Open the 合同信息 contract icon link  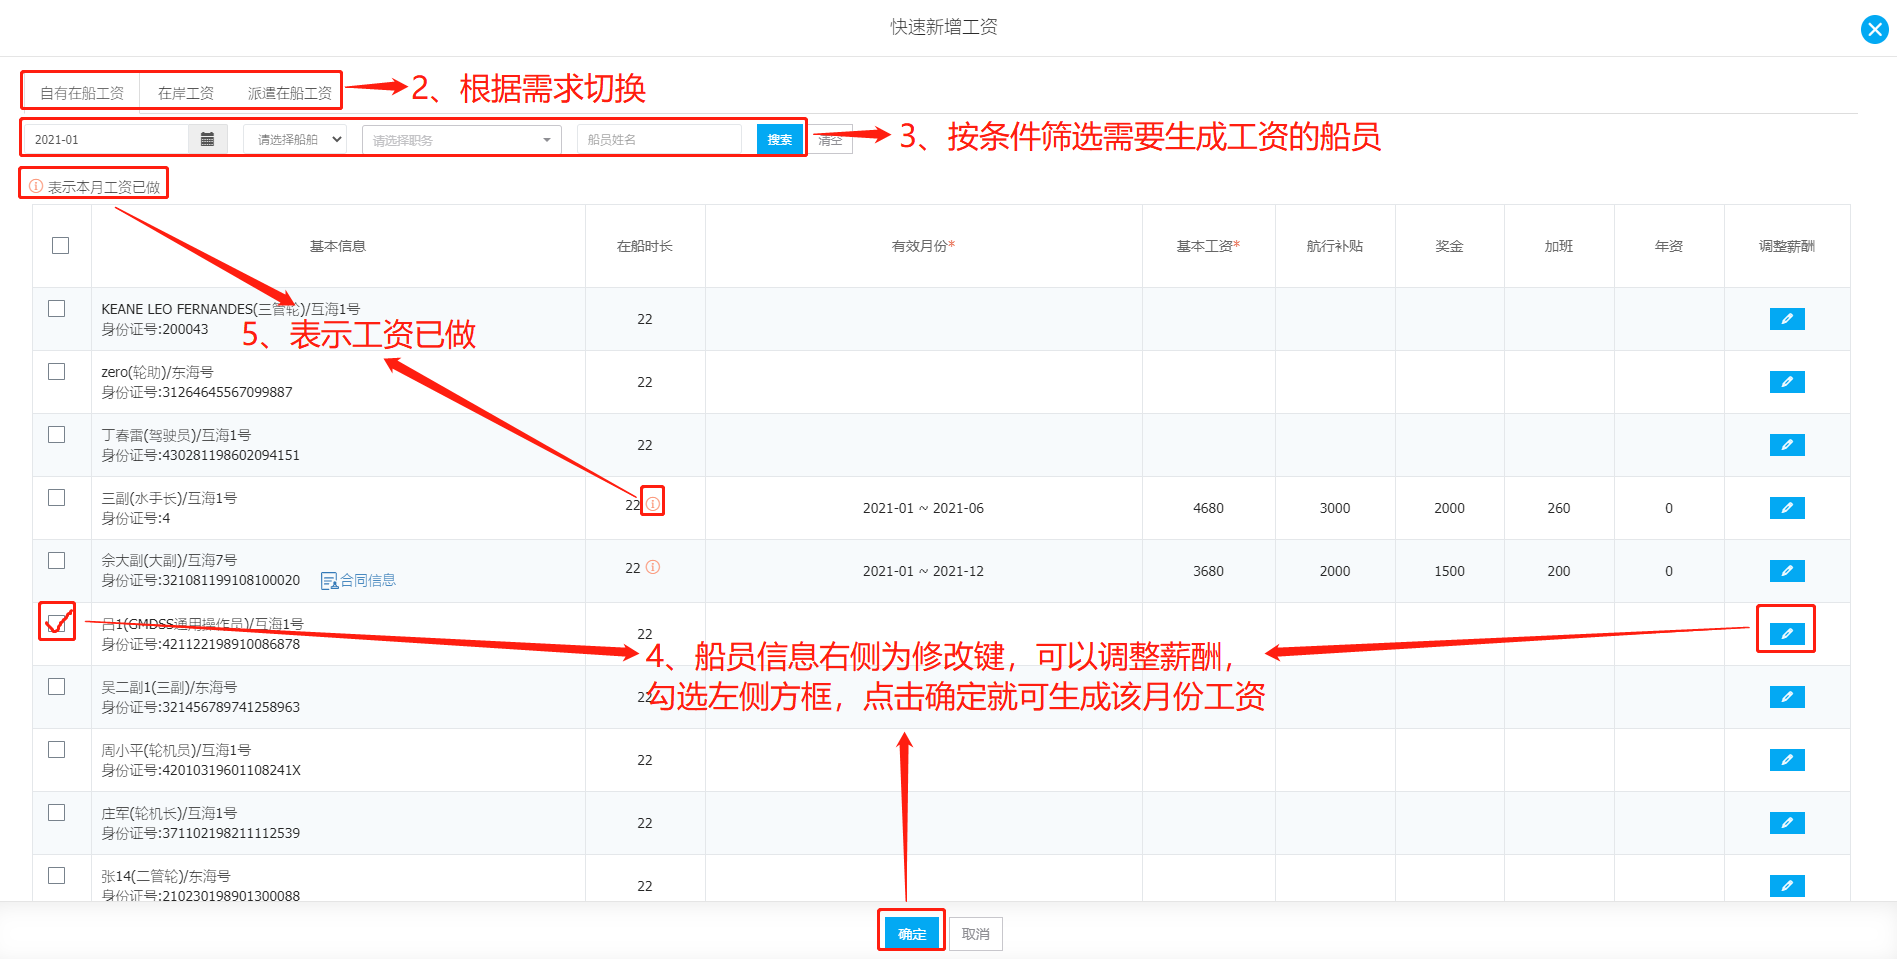(x=358, y=580)
